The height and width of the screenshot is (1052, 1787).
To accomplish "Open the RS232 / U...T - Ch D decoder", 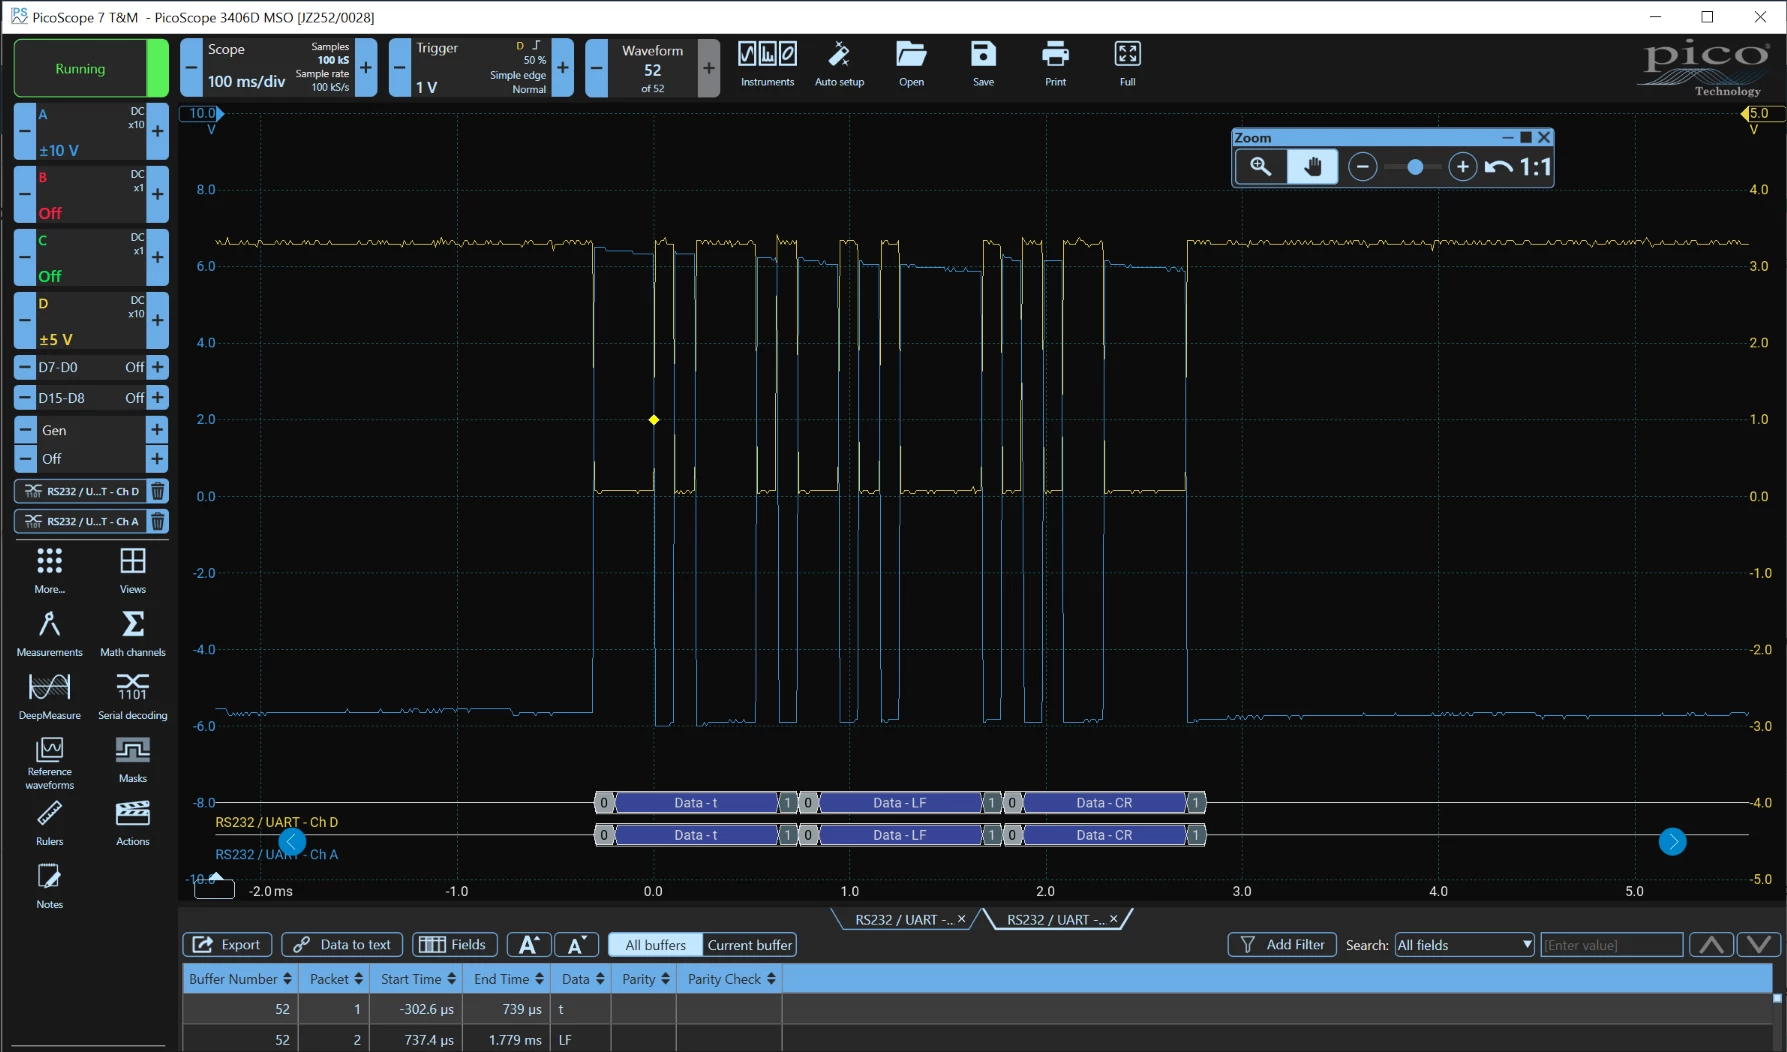I will [x=82, y=491].
